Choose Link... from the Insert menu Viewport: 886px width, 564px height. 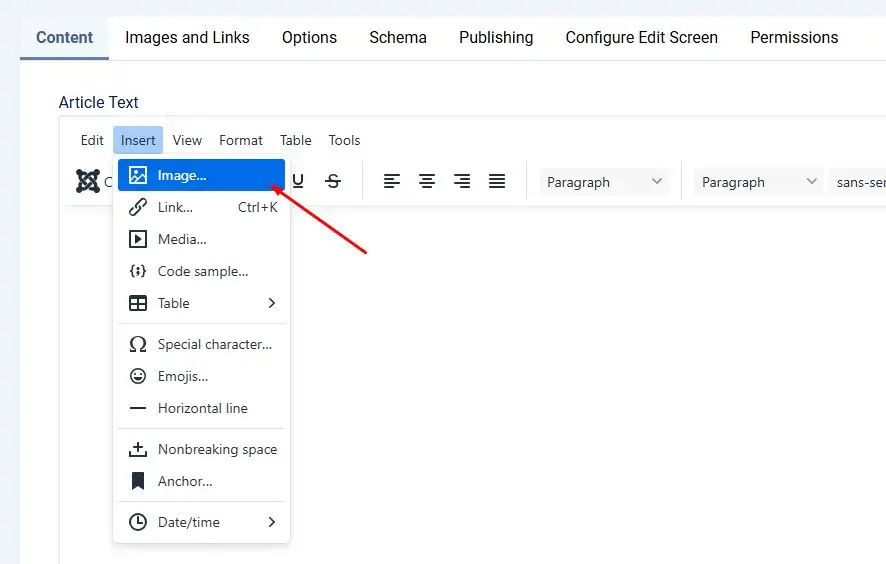(x=201, y=207)
